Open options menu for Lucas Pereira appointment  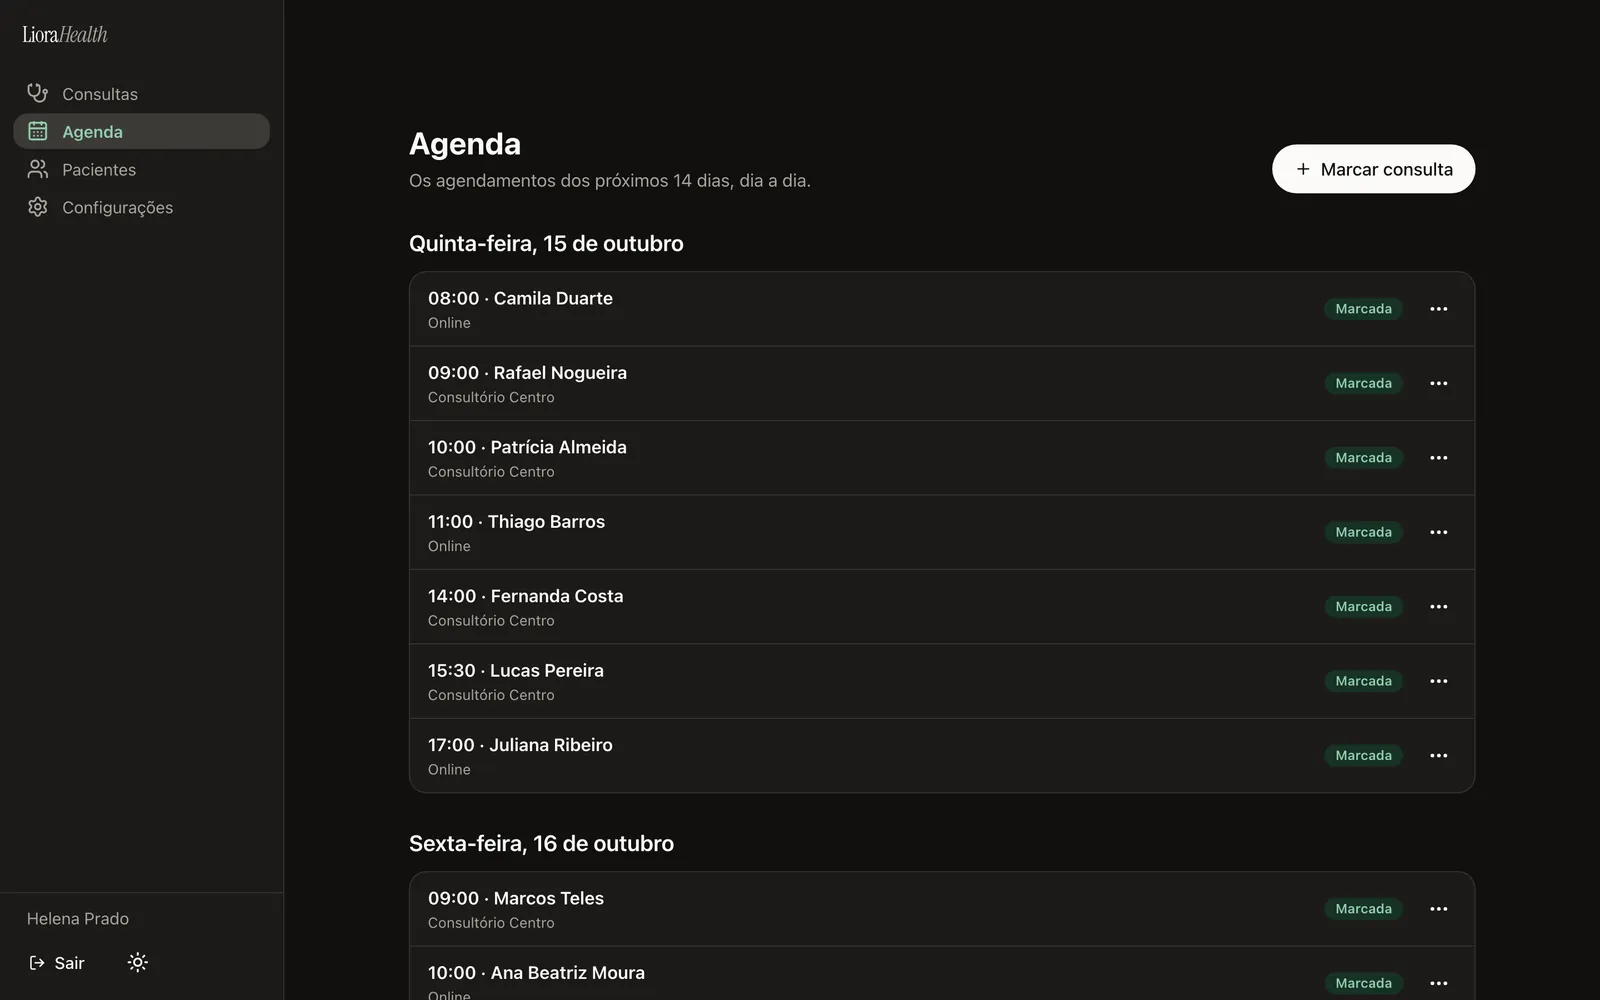pyautogui.click(x=1439, y=681)
